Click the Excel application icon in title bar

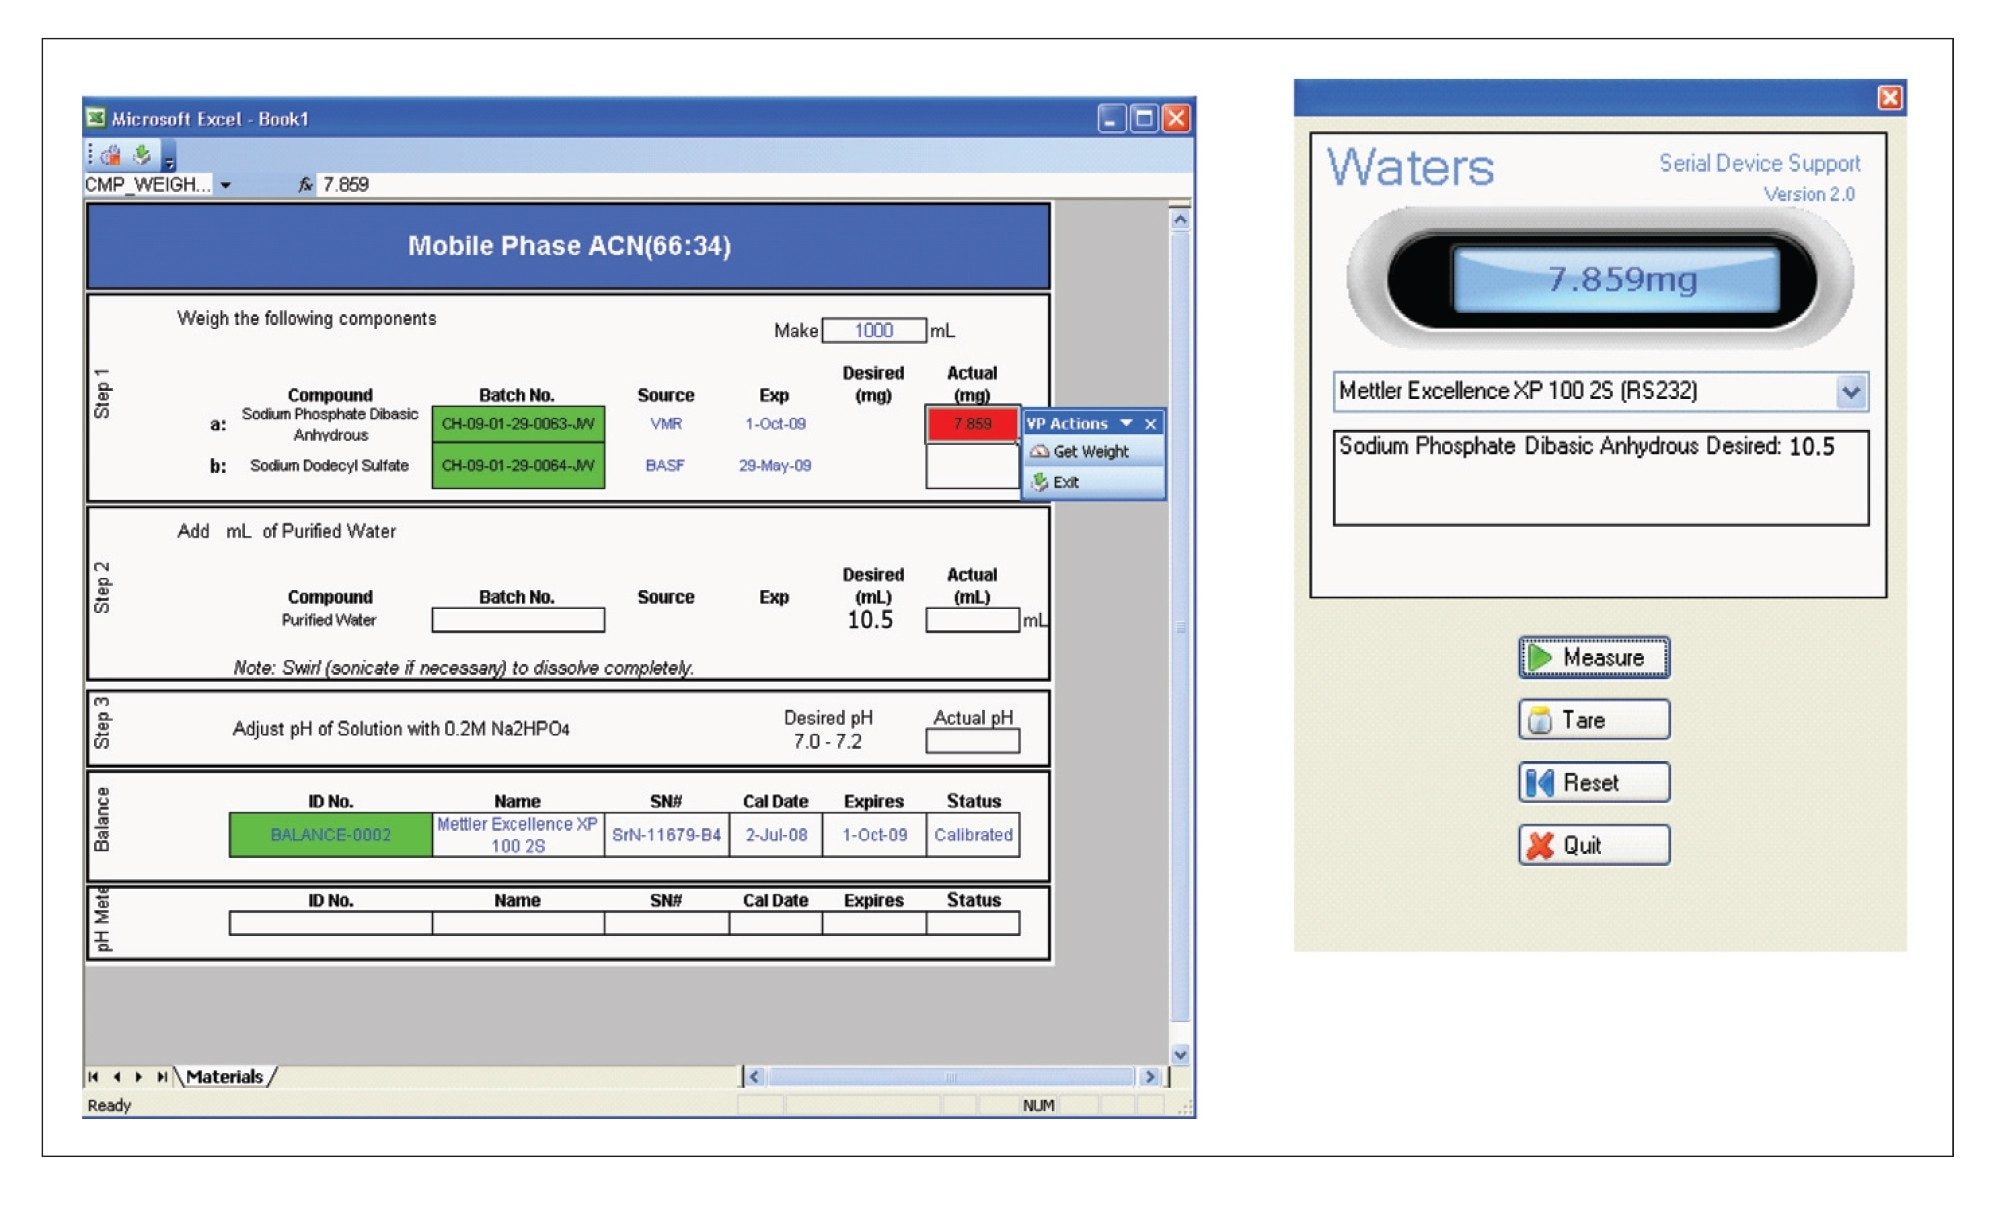96,118
